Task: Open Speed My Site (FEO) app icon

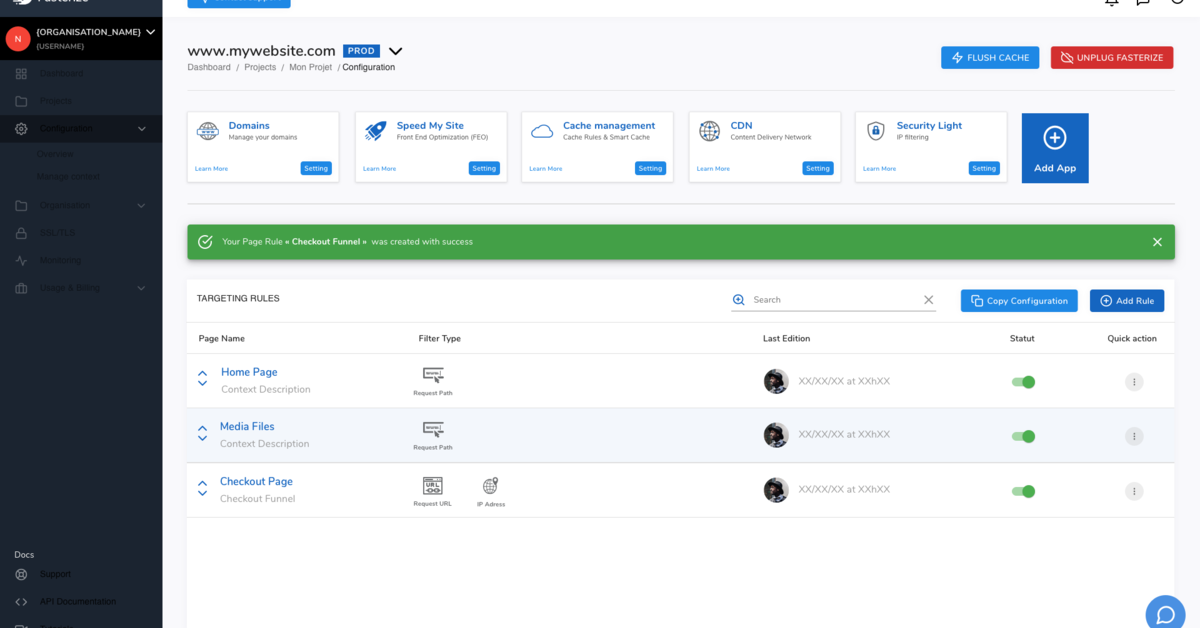Action: tap(374, 131)
